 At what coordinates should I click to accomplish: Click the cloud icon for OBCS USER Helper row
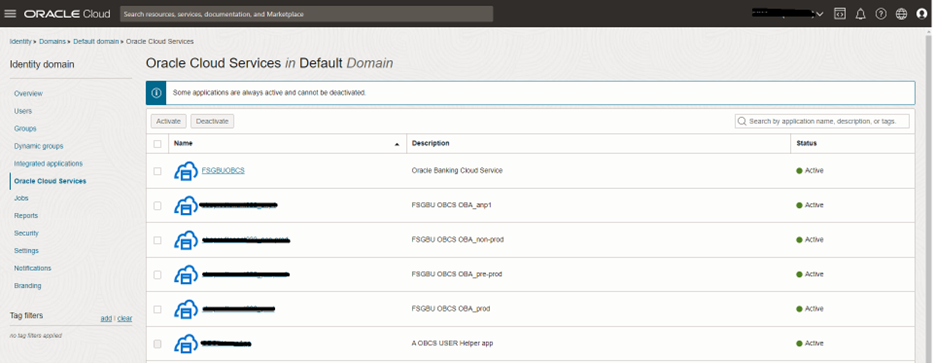[185, 344]
